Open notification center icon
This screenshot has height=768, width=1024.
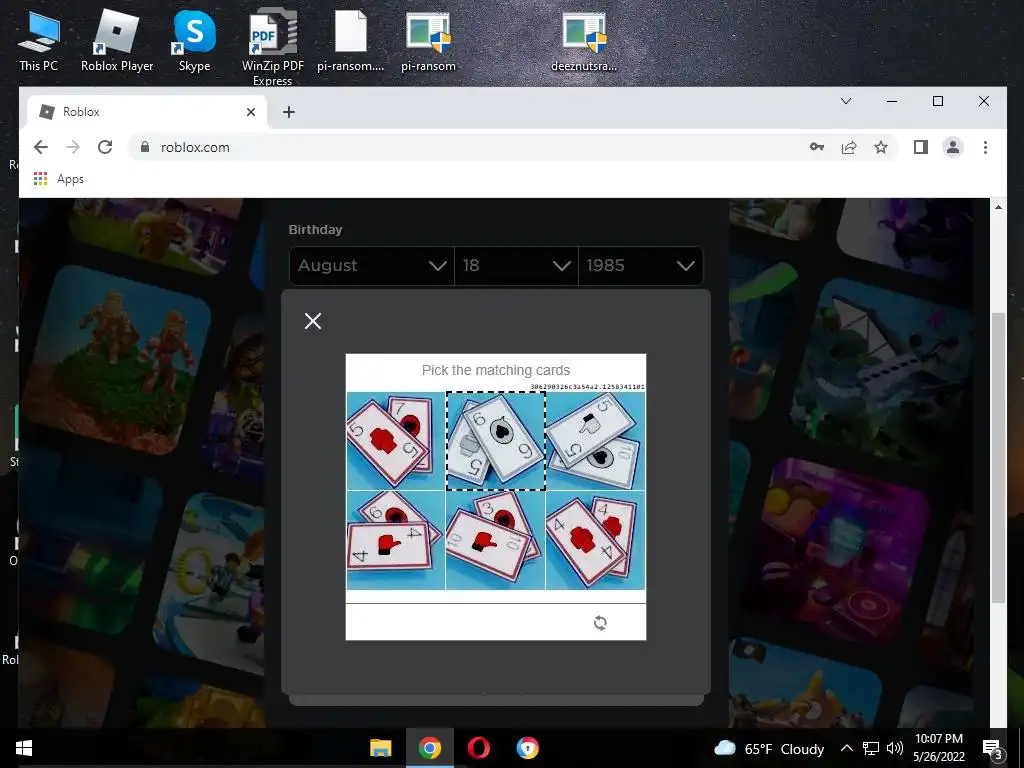(992, 748)
